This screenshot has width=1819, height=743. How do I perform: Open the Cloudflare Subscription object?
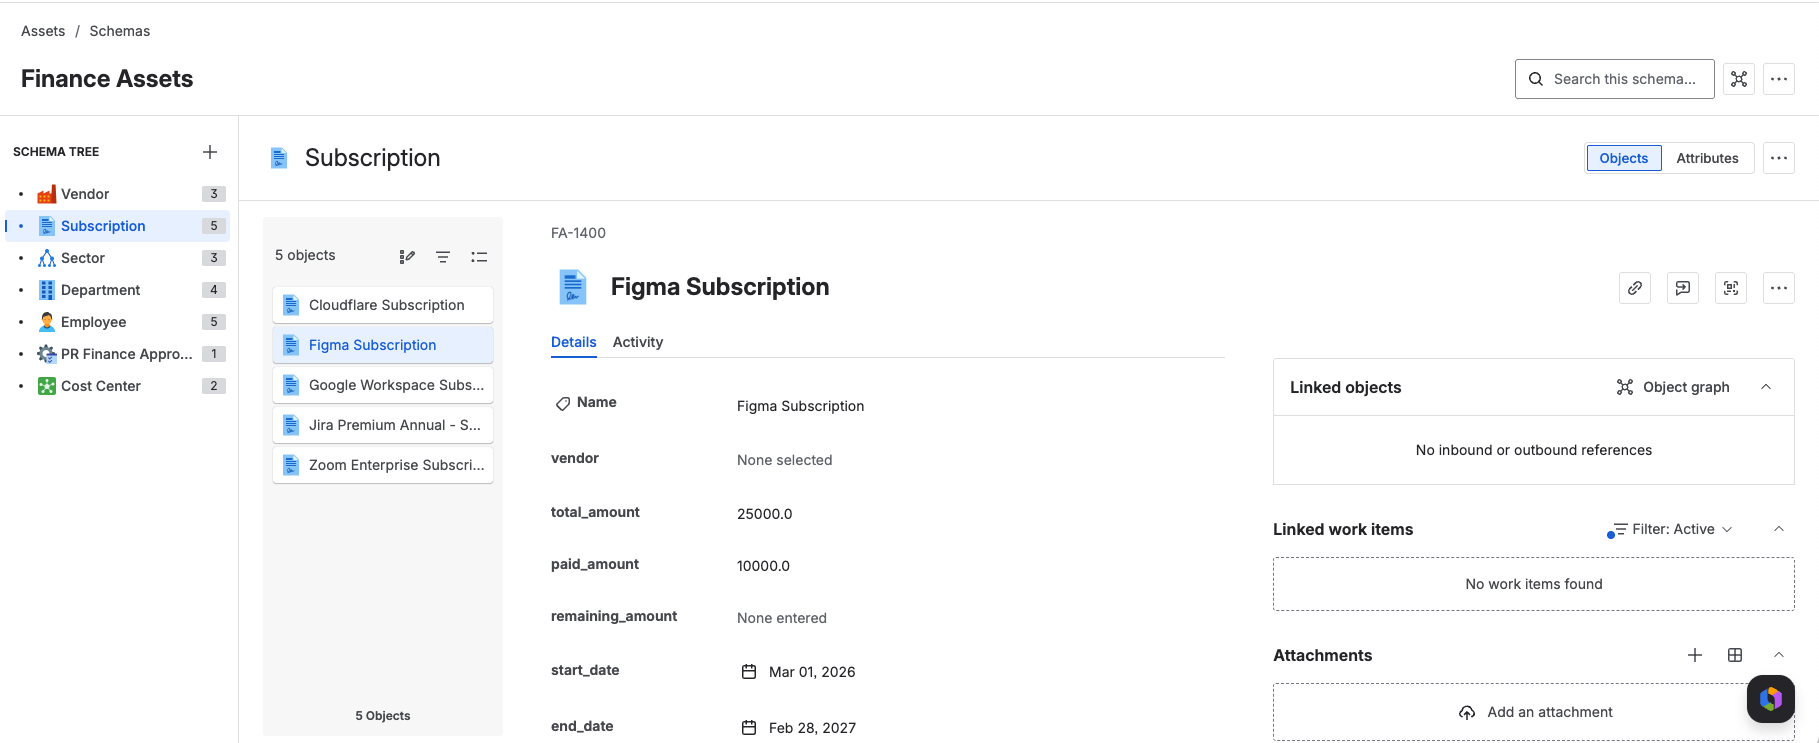click(383, 305)
